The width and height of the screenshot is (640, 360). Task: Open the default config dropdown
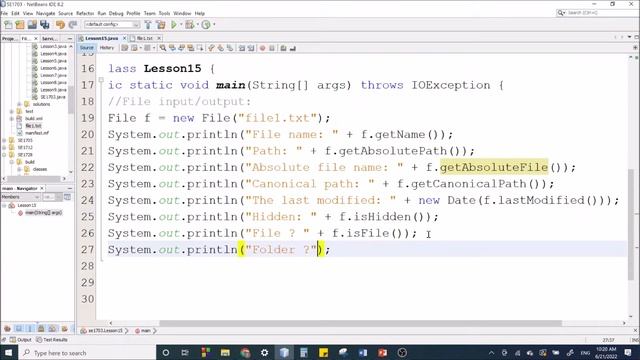point(112,24)
